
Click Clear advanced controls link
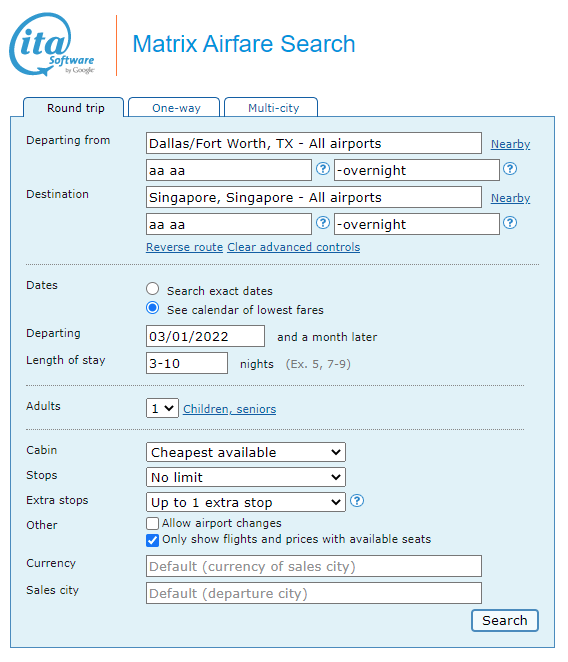coord(294,247)
